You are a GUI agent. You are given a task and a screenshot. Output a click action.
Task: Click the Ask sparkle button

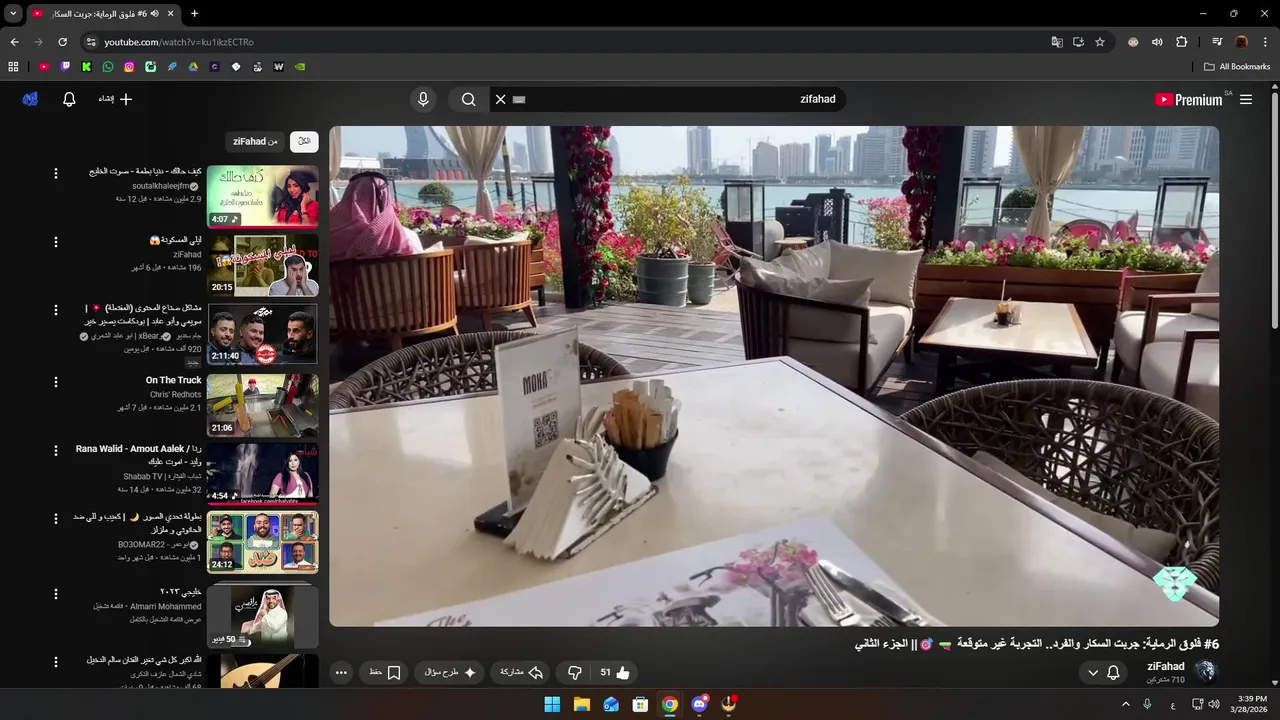point(450,672)
